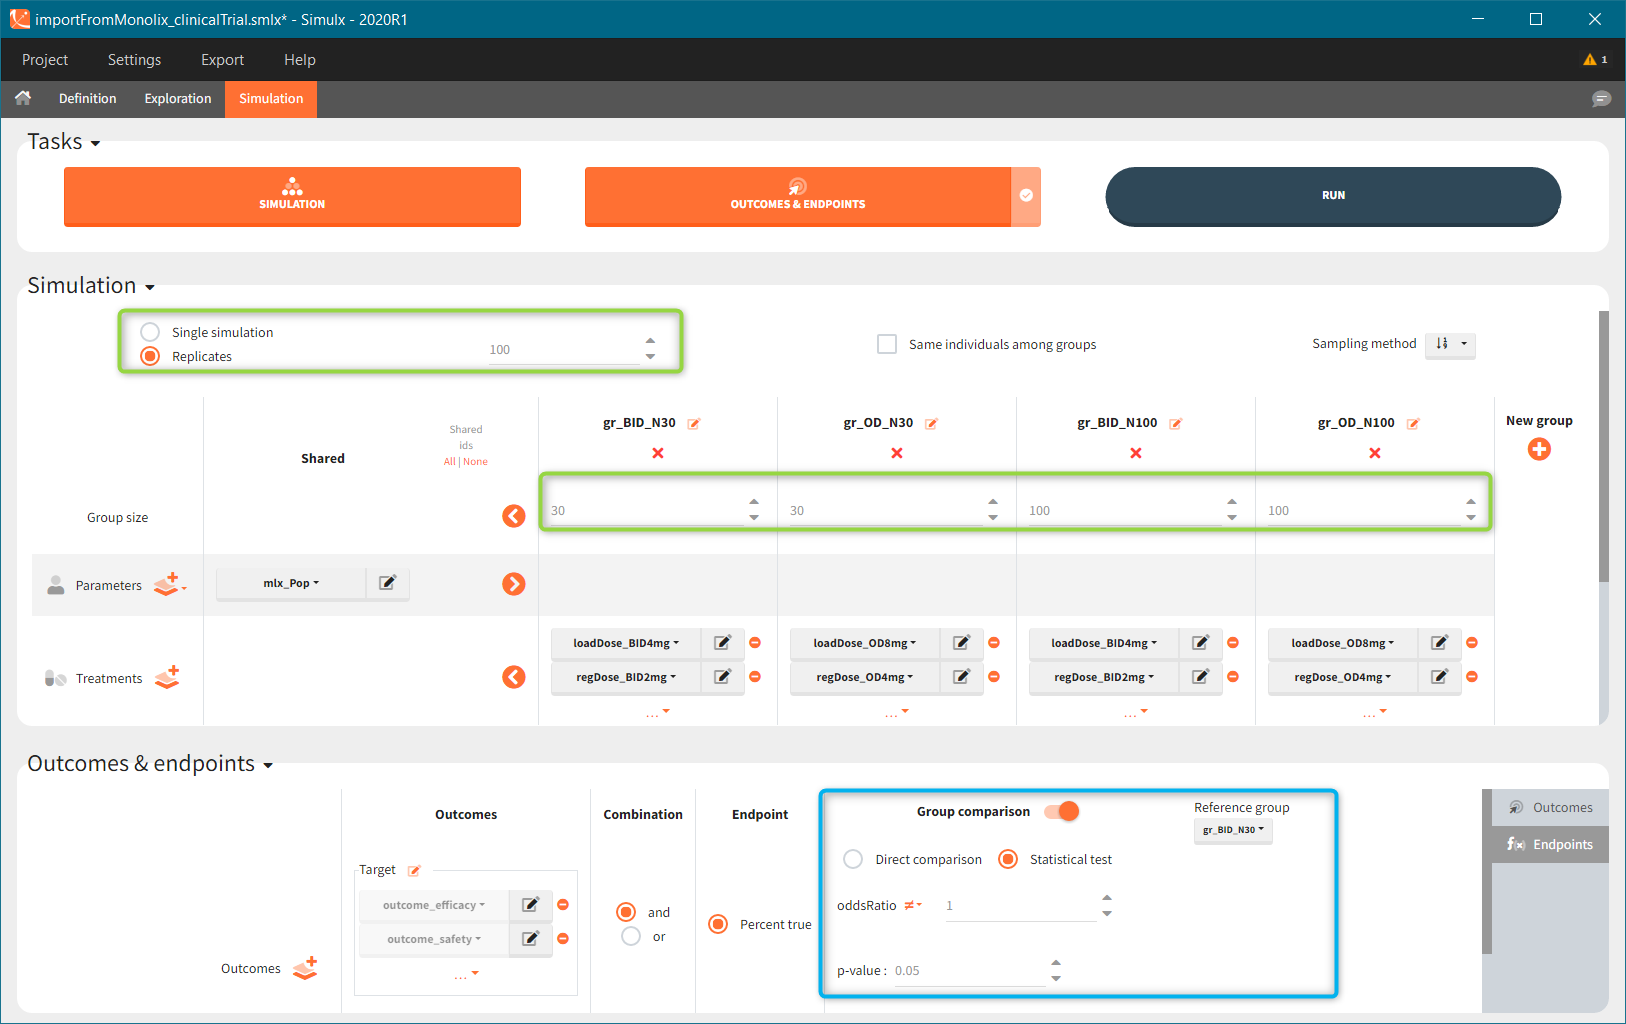Add a new simulation group

pyautogui.click(x=1539, y=450)
